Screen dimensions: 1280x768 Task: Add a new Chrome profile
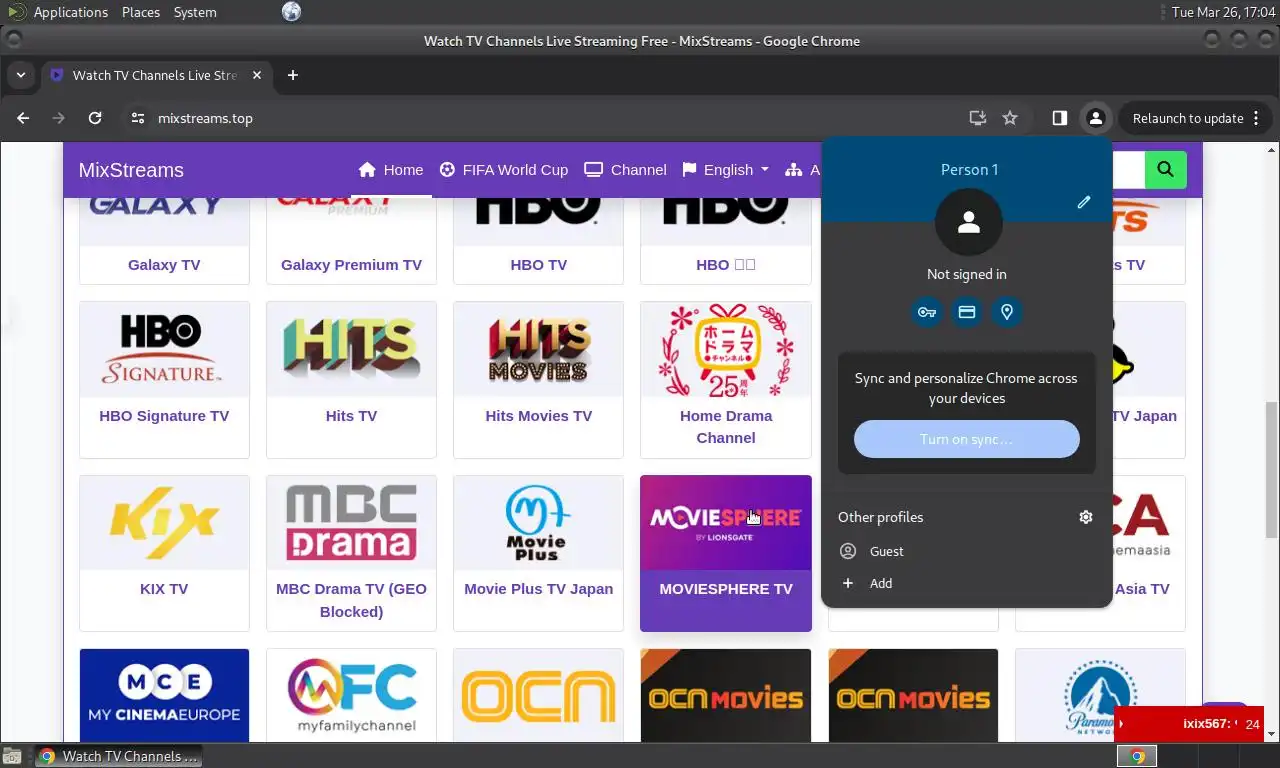[x=966, y=583]
